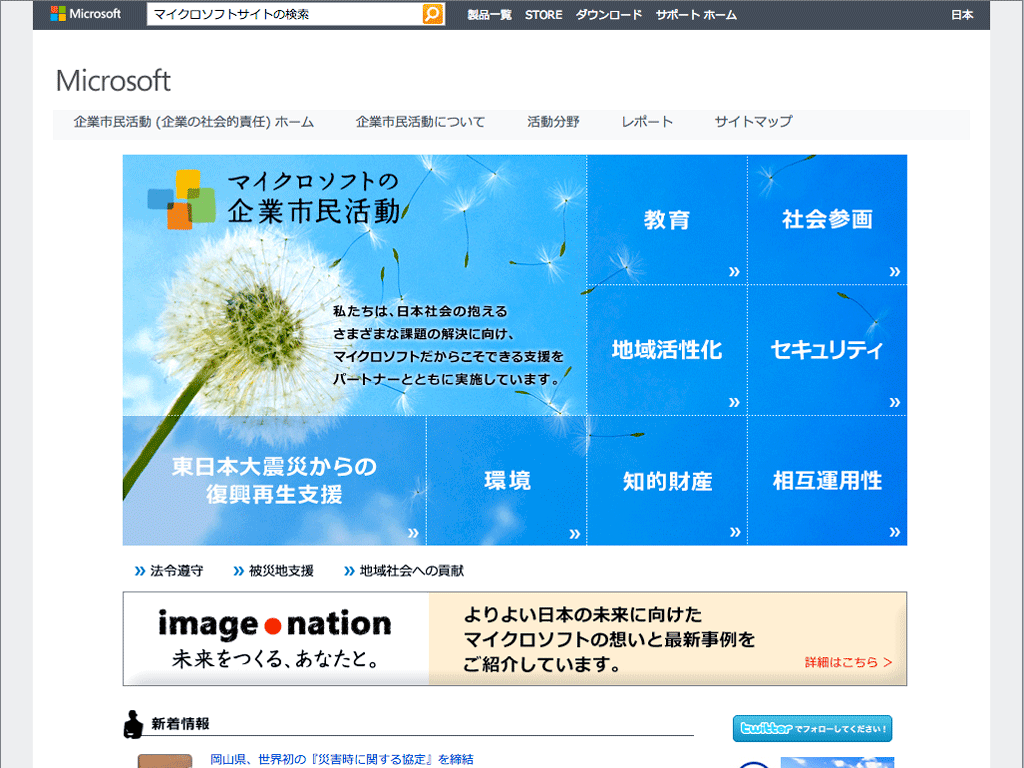
Task: Click the double-chevron arrow on 知的財産 tile
Action: pos(735,532)
